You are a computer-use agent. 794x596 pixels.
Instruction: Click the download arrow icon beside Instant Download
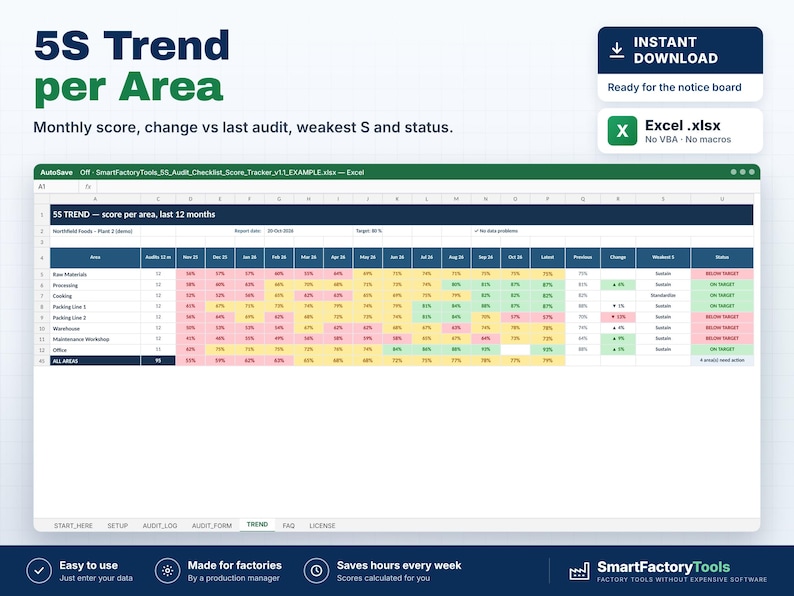[x=616, y=50]
